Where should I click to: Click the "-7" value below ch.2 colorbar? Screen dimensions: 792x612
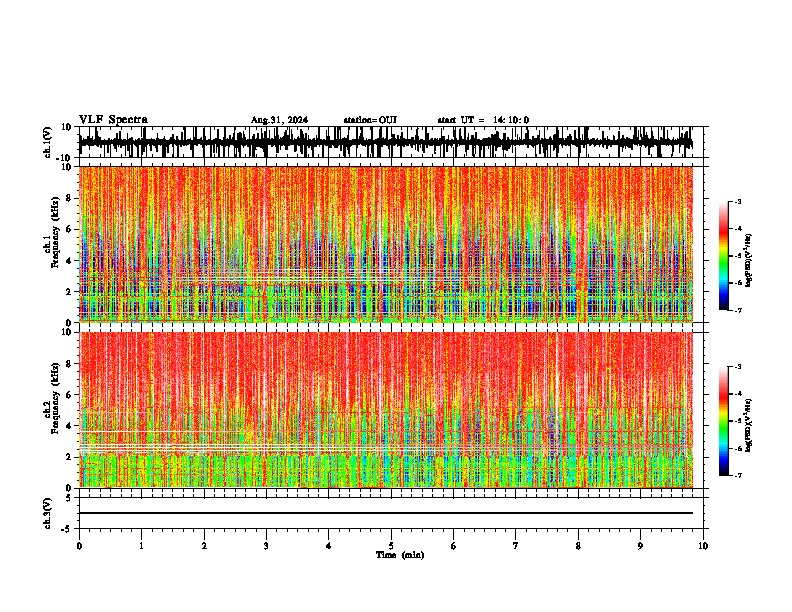tap(737, 475)
